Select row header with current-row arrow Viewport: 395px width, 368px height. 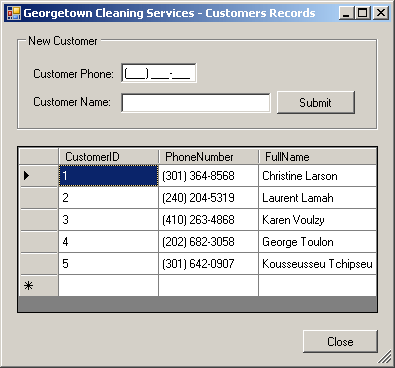point(39,176)
